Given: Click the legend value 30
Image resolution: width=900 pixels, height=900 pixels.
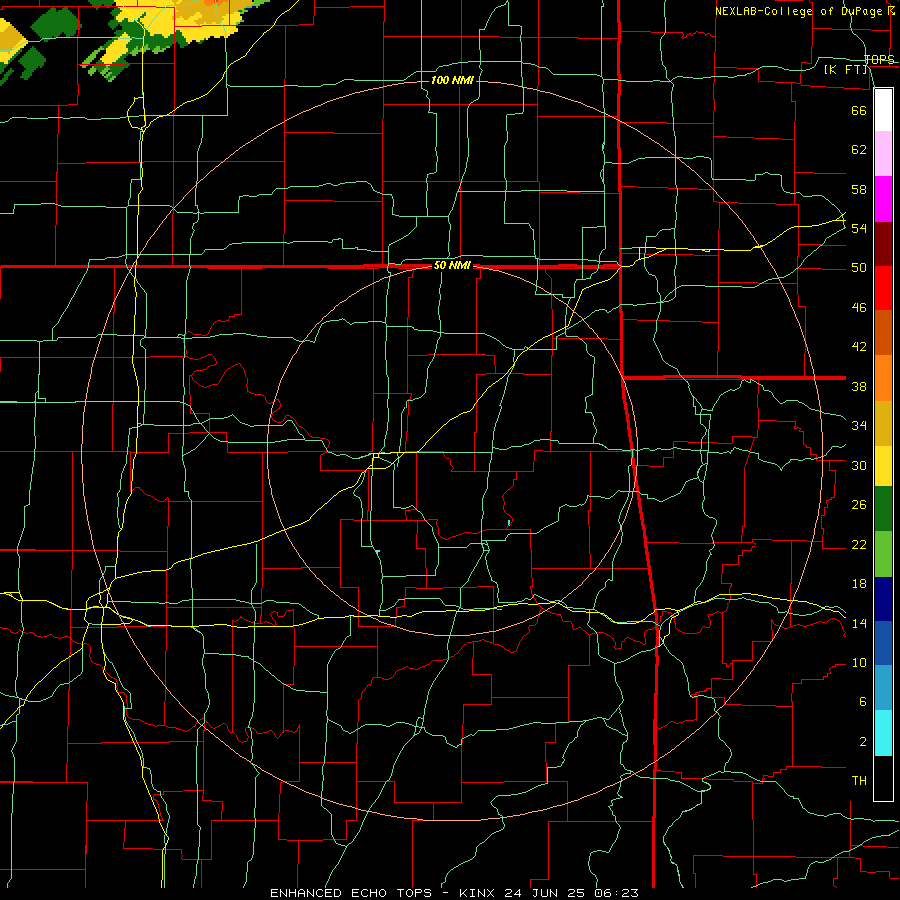Looking at the screenshot, I should [859, 465].
